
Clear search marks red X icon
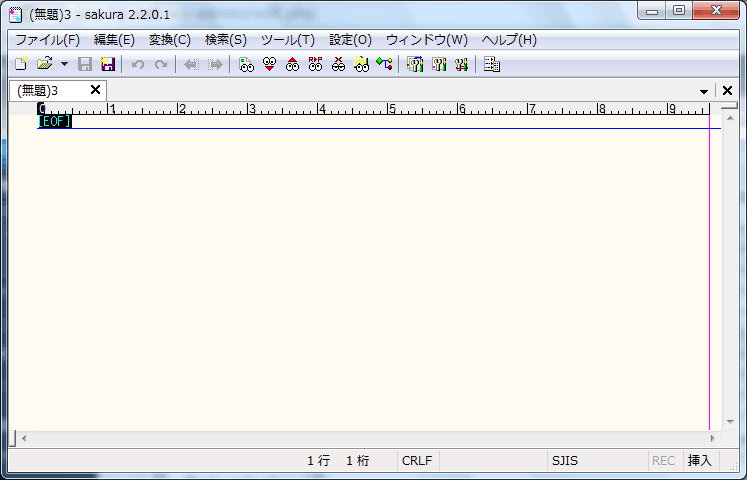(x=338, y=64)
